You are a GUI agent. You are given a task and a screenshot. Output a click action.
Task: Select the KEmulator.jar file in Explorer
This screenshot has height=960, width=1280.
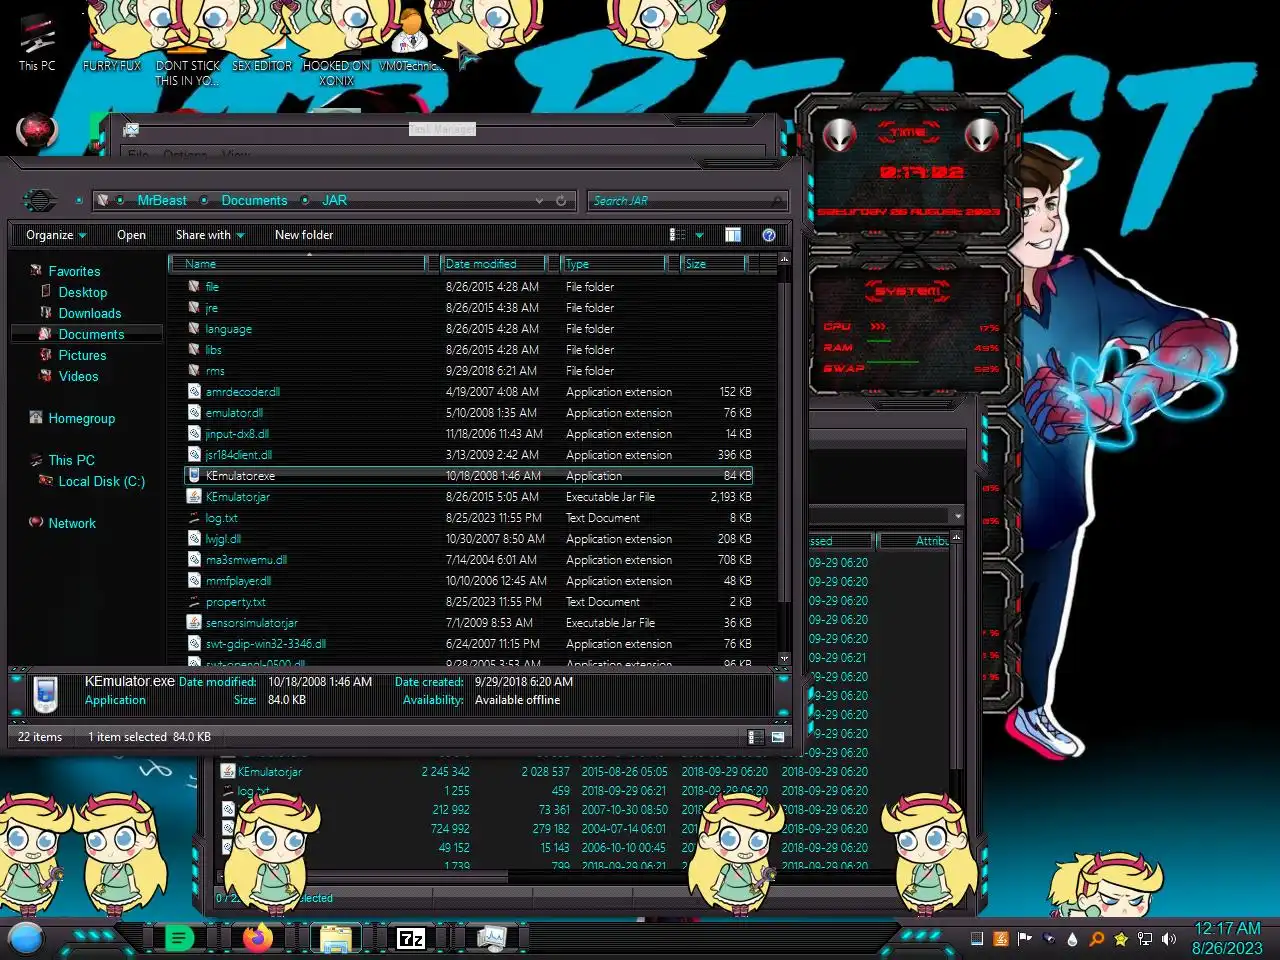(x=470, y=497)
